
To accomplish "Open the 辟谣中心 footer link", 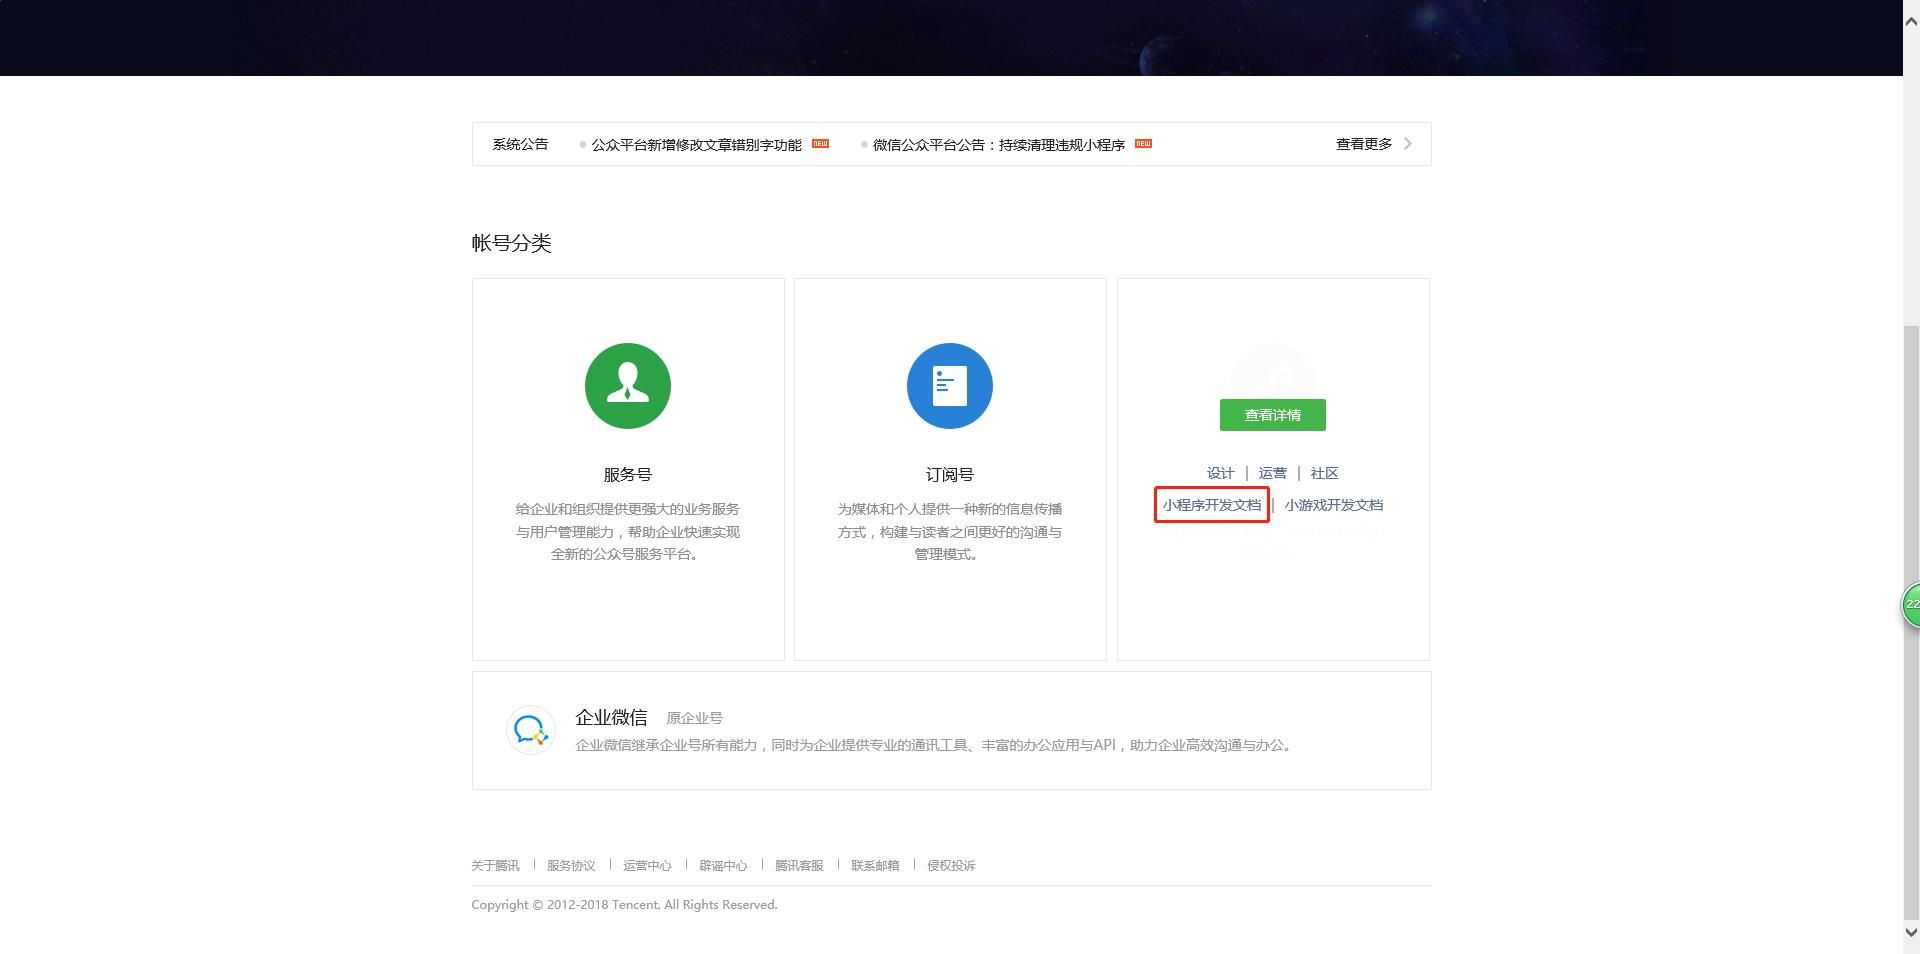I will (x=724, y=865).
